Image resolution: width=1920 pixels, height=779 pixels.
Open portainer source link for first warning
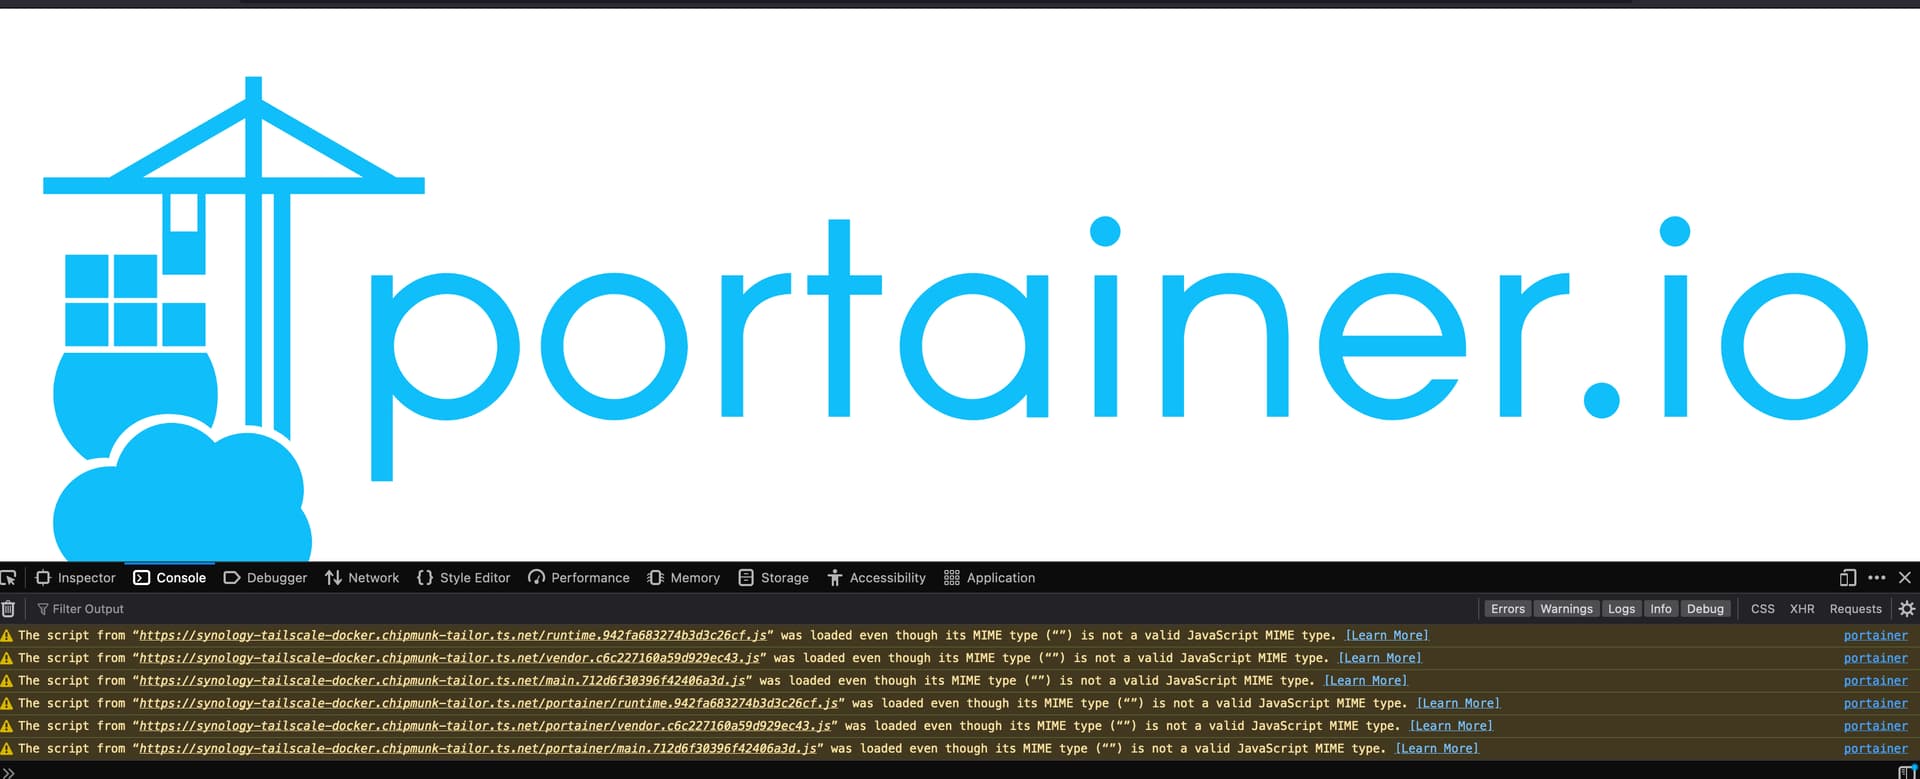coord(1875,635)
